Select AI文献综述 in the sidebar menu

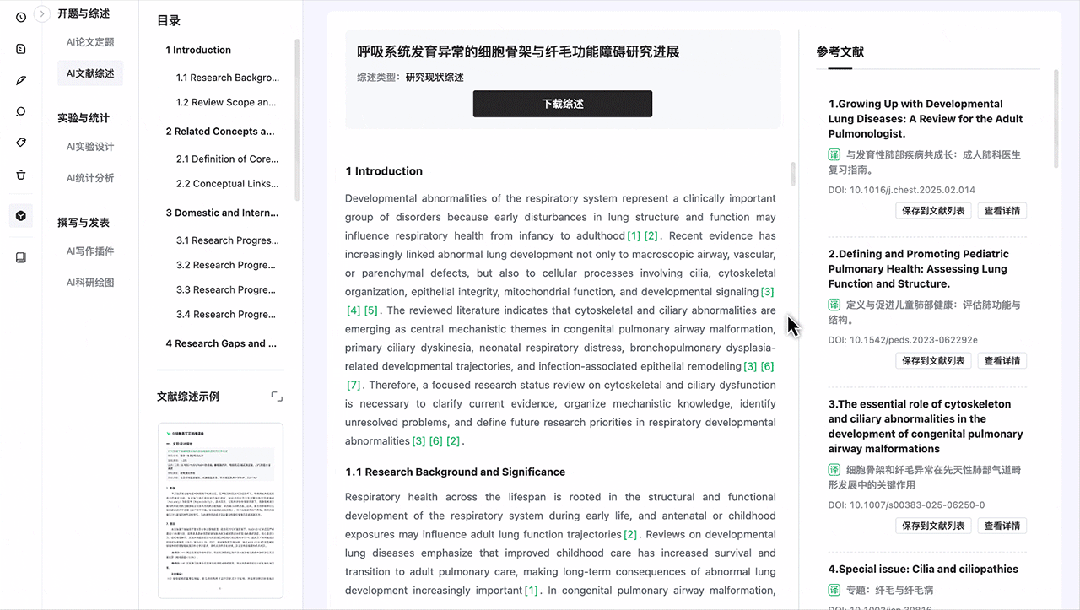coord(90,74)
